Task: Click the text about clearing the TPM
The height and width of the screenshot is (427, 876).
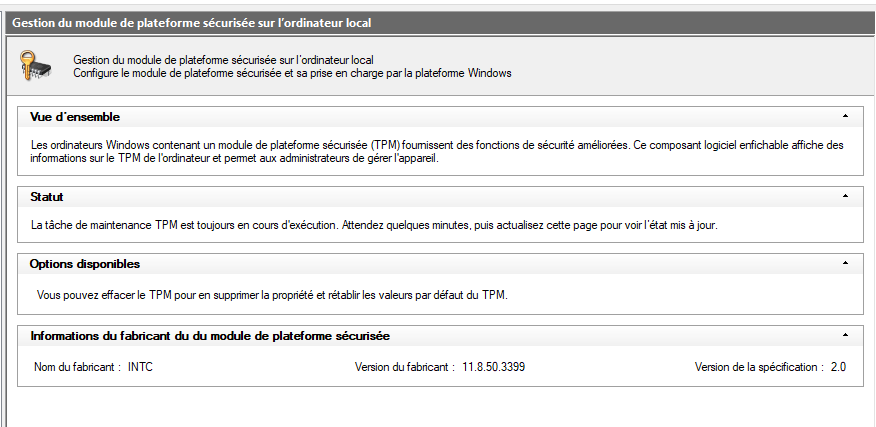Action: tap(272, 295)
